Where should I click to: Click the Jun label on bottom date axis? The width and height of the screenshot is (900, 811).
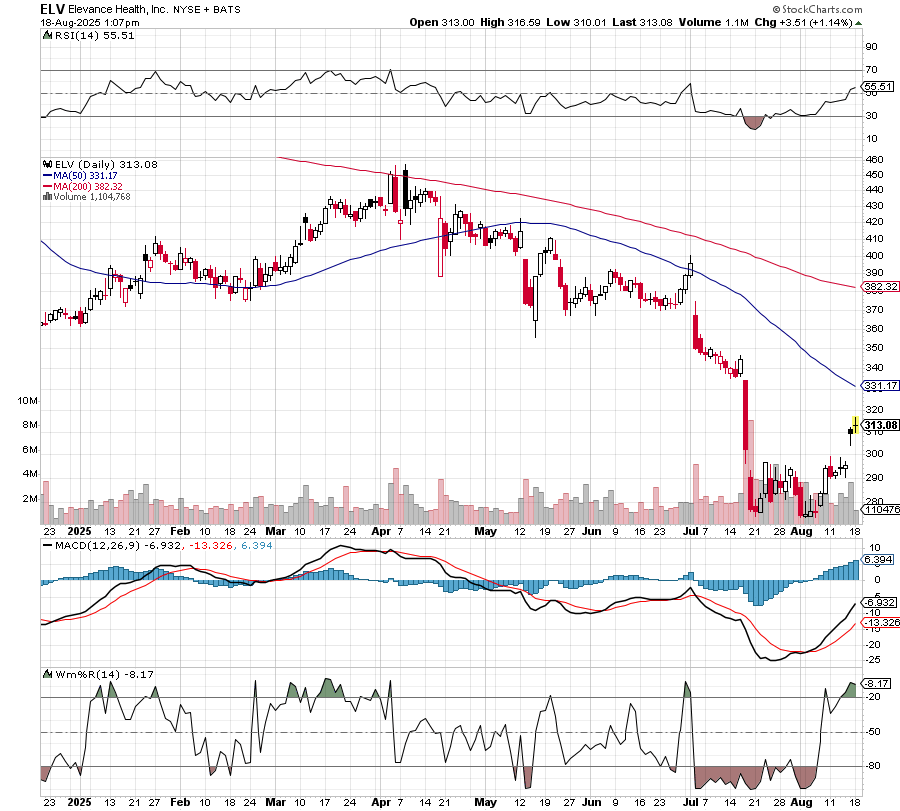click(x=591, y=802)
